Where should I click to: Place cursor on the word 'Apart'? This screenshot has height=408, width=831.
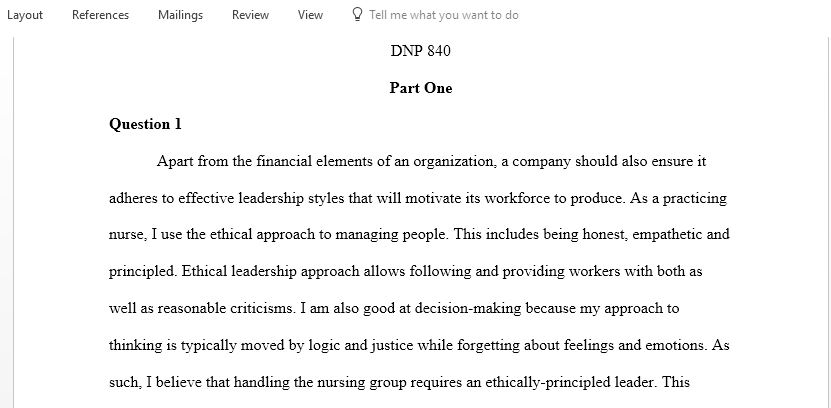pyautogui.click(x=175, y=161)
